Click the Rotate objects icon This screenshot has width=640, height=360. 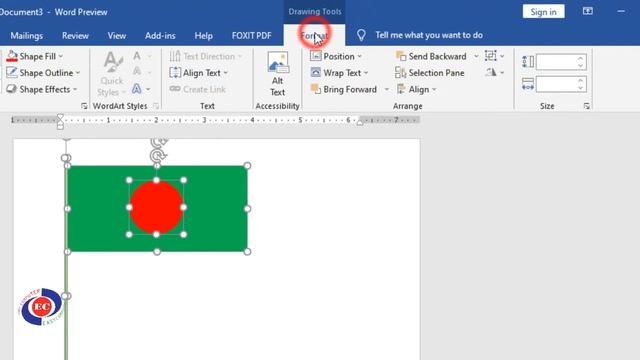[491, 72]
